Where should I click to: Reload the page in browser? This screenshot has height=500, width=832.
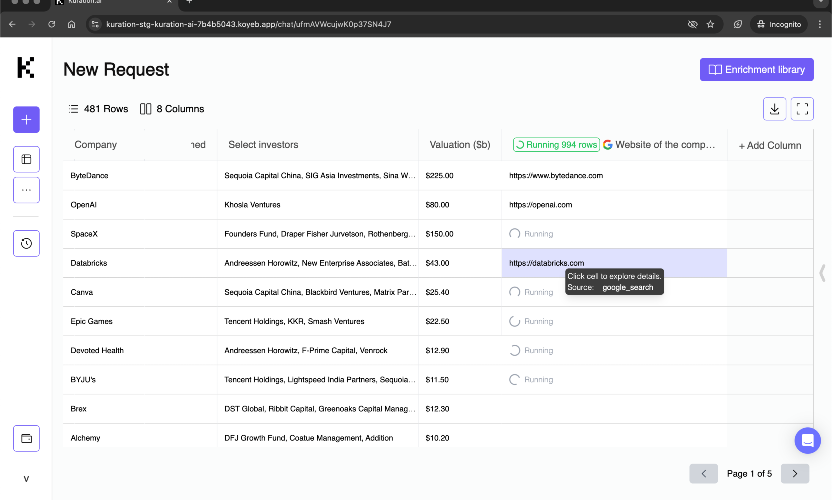[x=51, y=24]
